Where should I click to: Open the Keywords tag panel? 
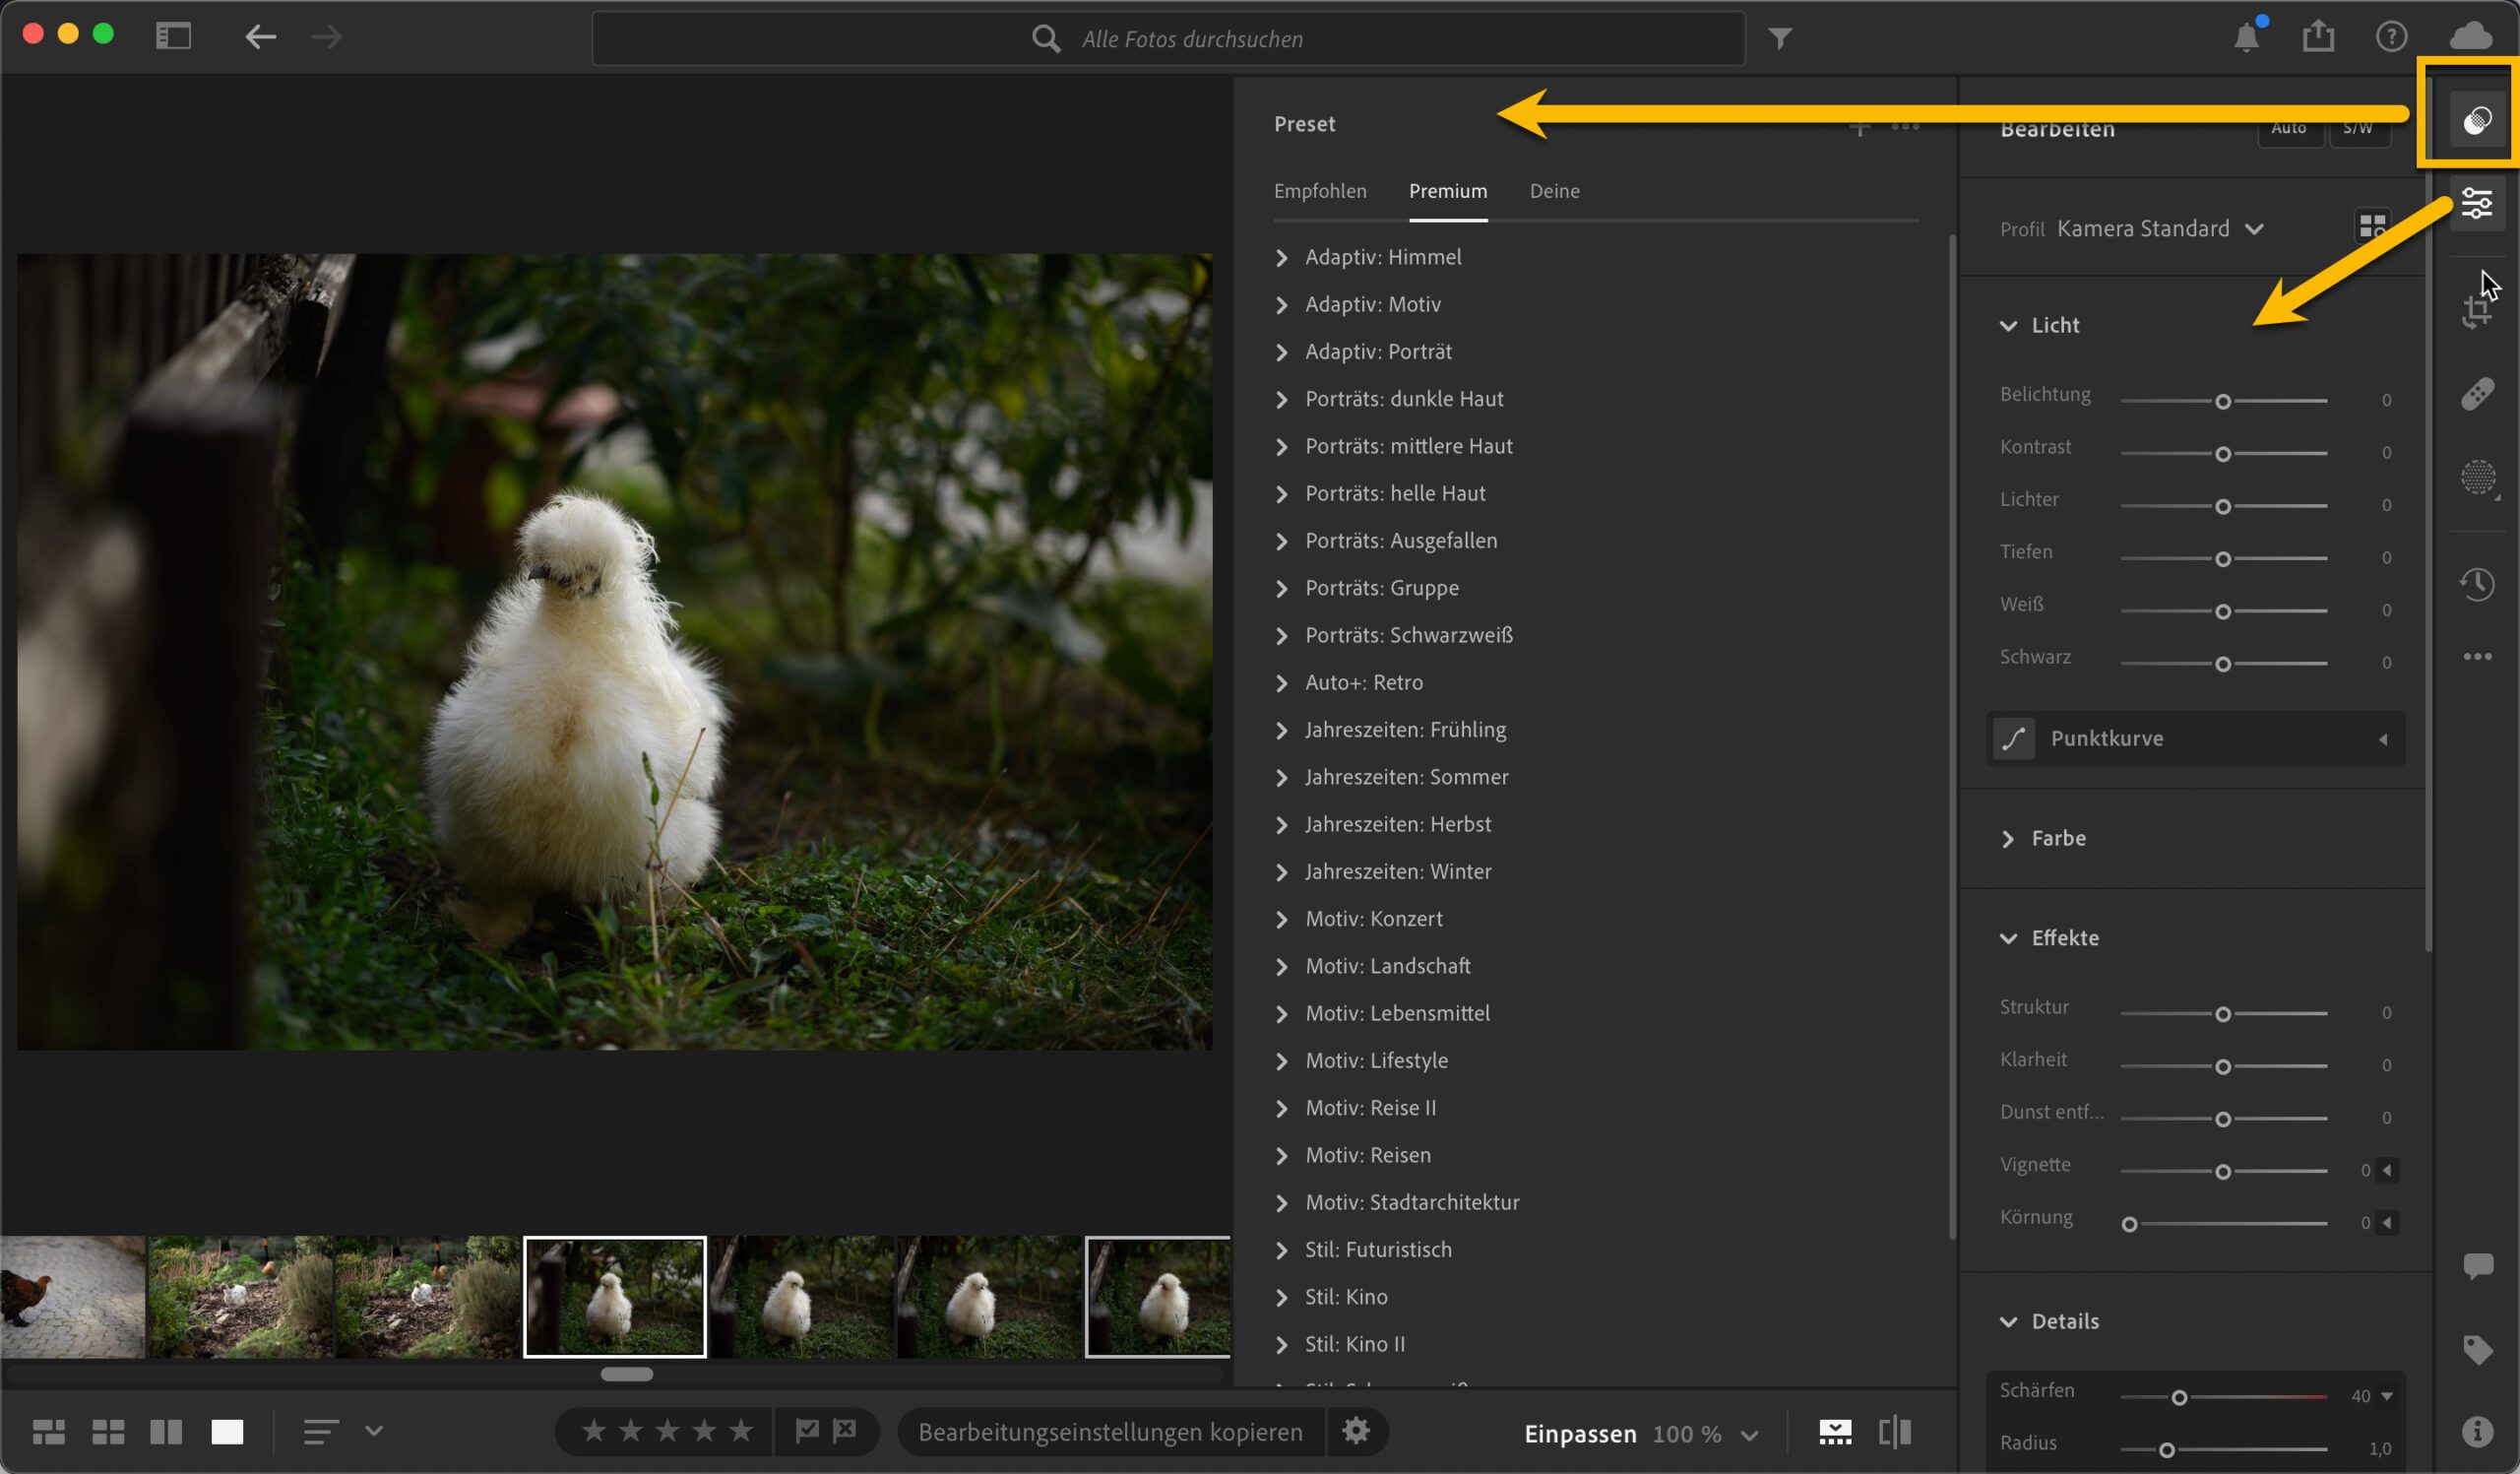2476,1349
